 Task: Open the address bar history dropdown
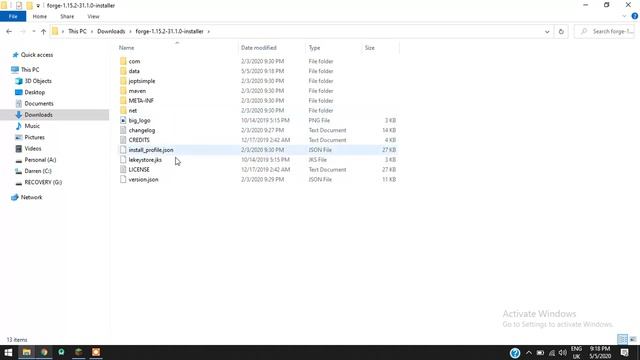[x=547, y=31]
